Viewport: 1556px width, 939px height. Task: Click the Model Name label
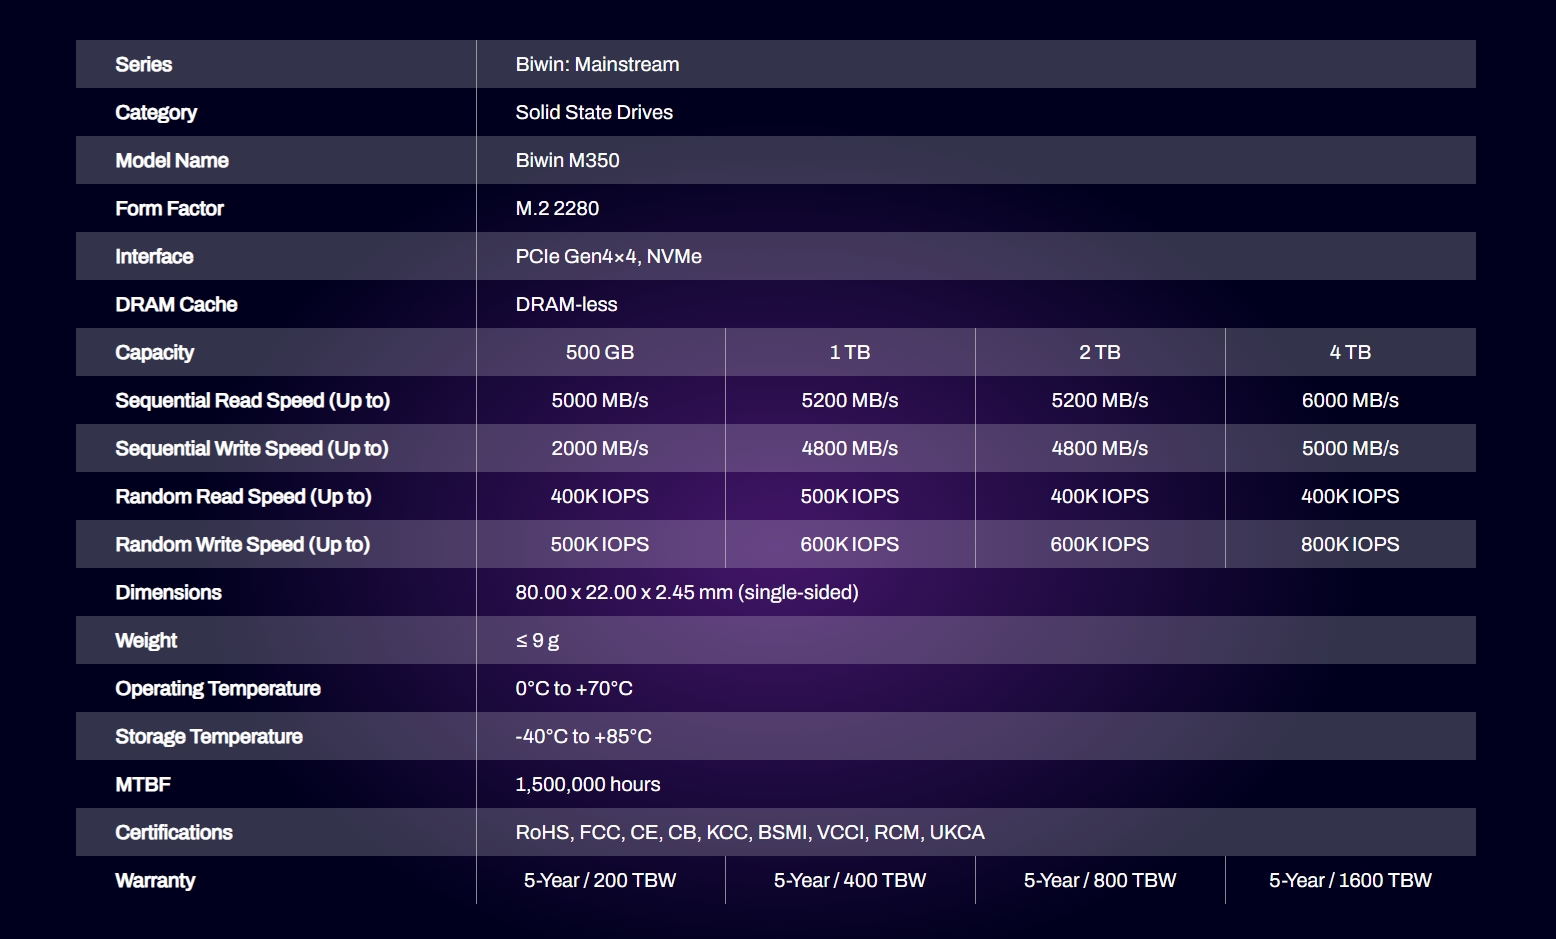172,160
